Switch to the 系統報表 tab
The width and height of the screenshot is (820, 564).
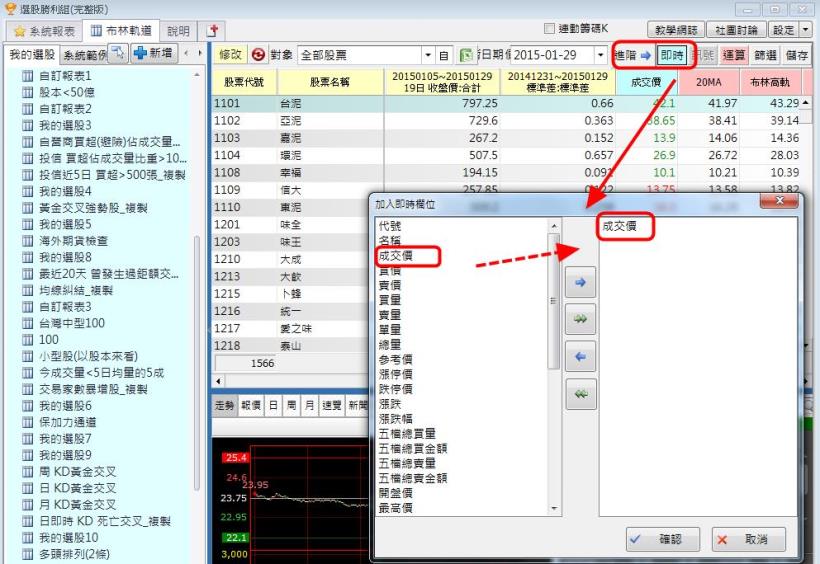click(x=45, y=31)
